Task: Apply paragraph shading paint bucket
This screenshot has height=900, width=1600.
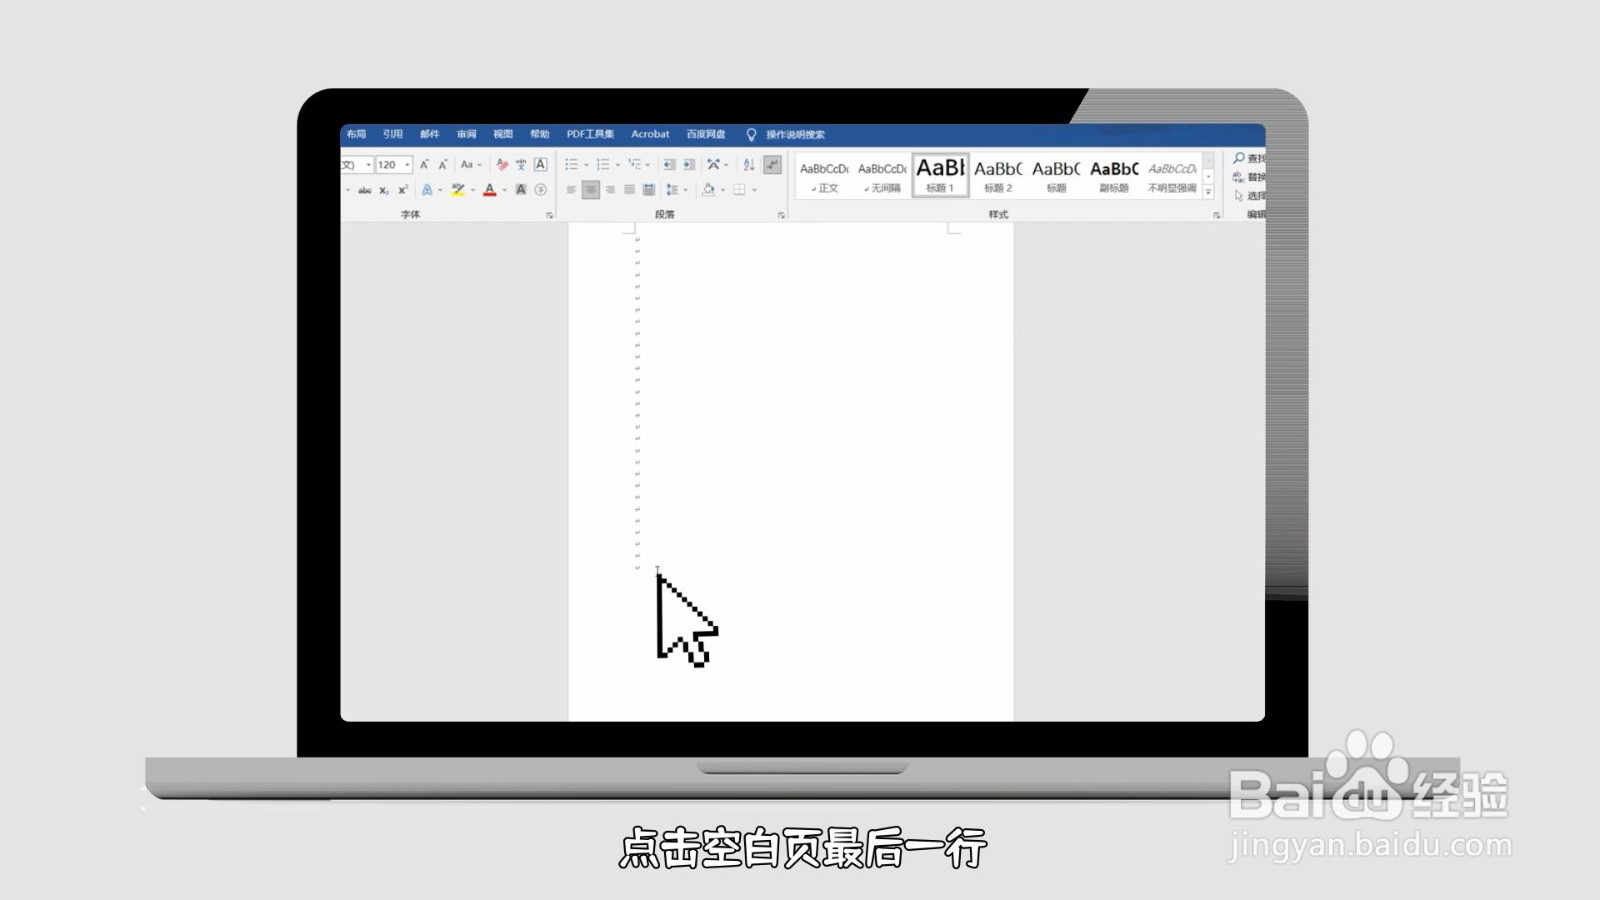Action: [x=708, y=190]
